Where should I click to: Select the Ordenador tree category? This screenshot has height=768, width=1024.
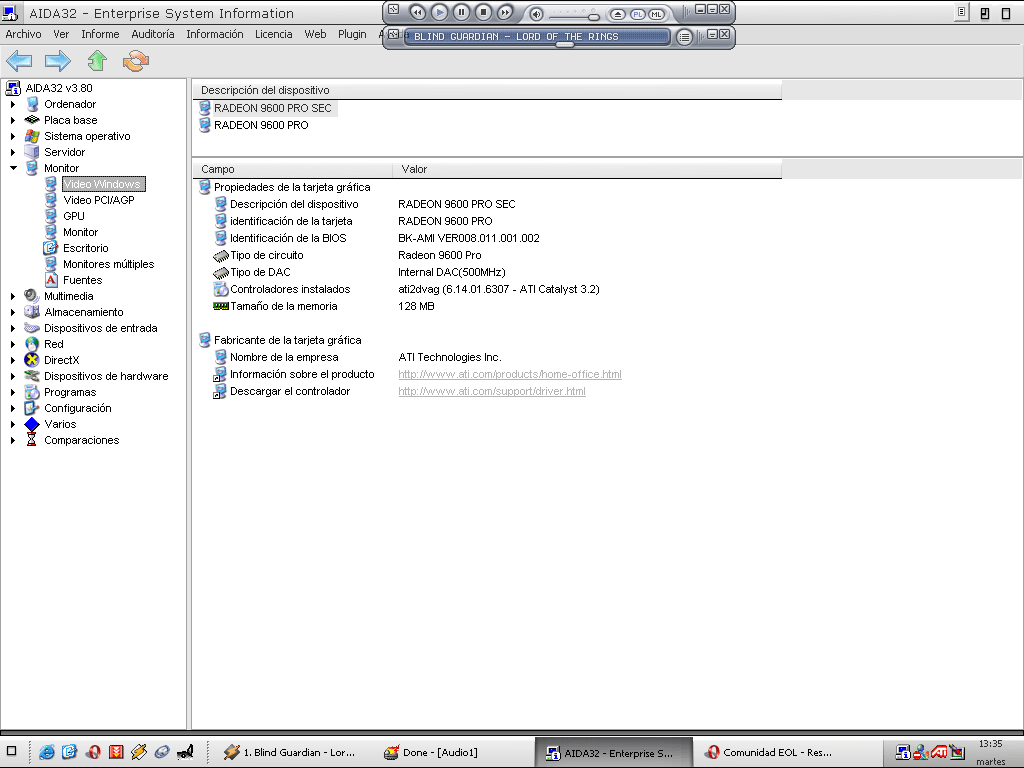point(70,104)
